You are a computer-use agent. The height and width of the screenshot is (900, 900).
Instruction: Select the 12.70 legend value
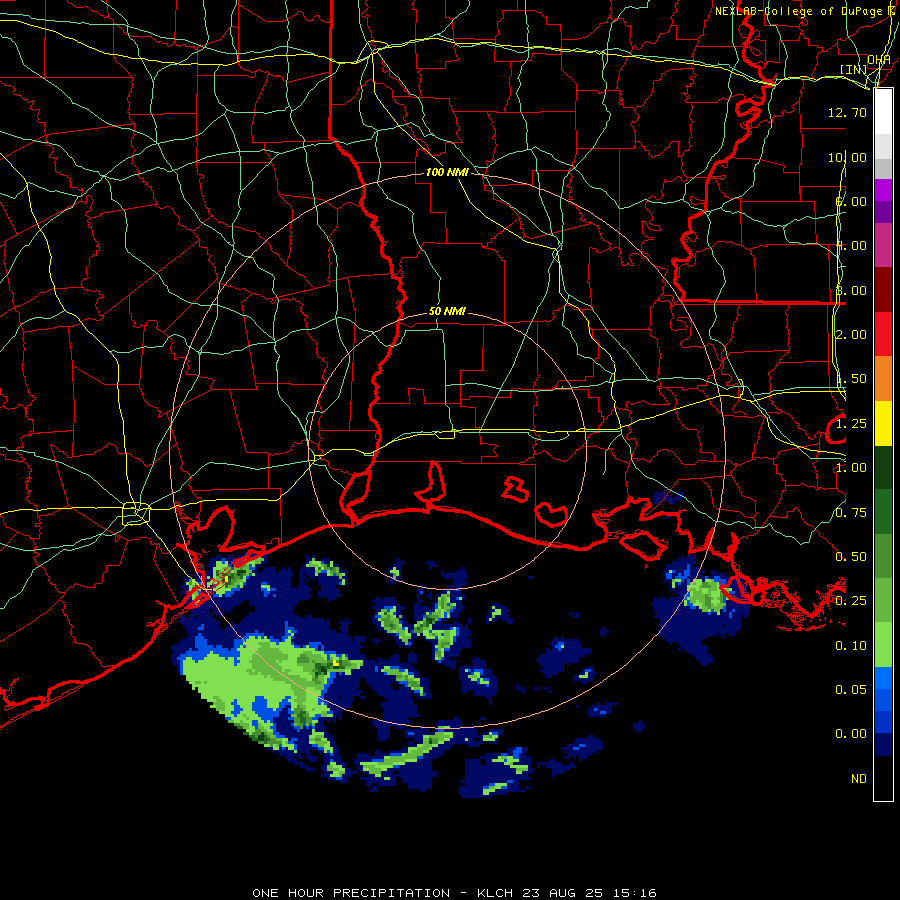tap(847, 112)
